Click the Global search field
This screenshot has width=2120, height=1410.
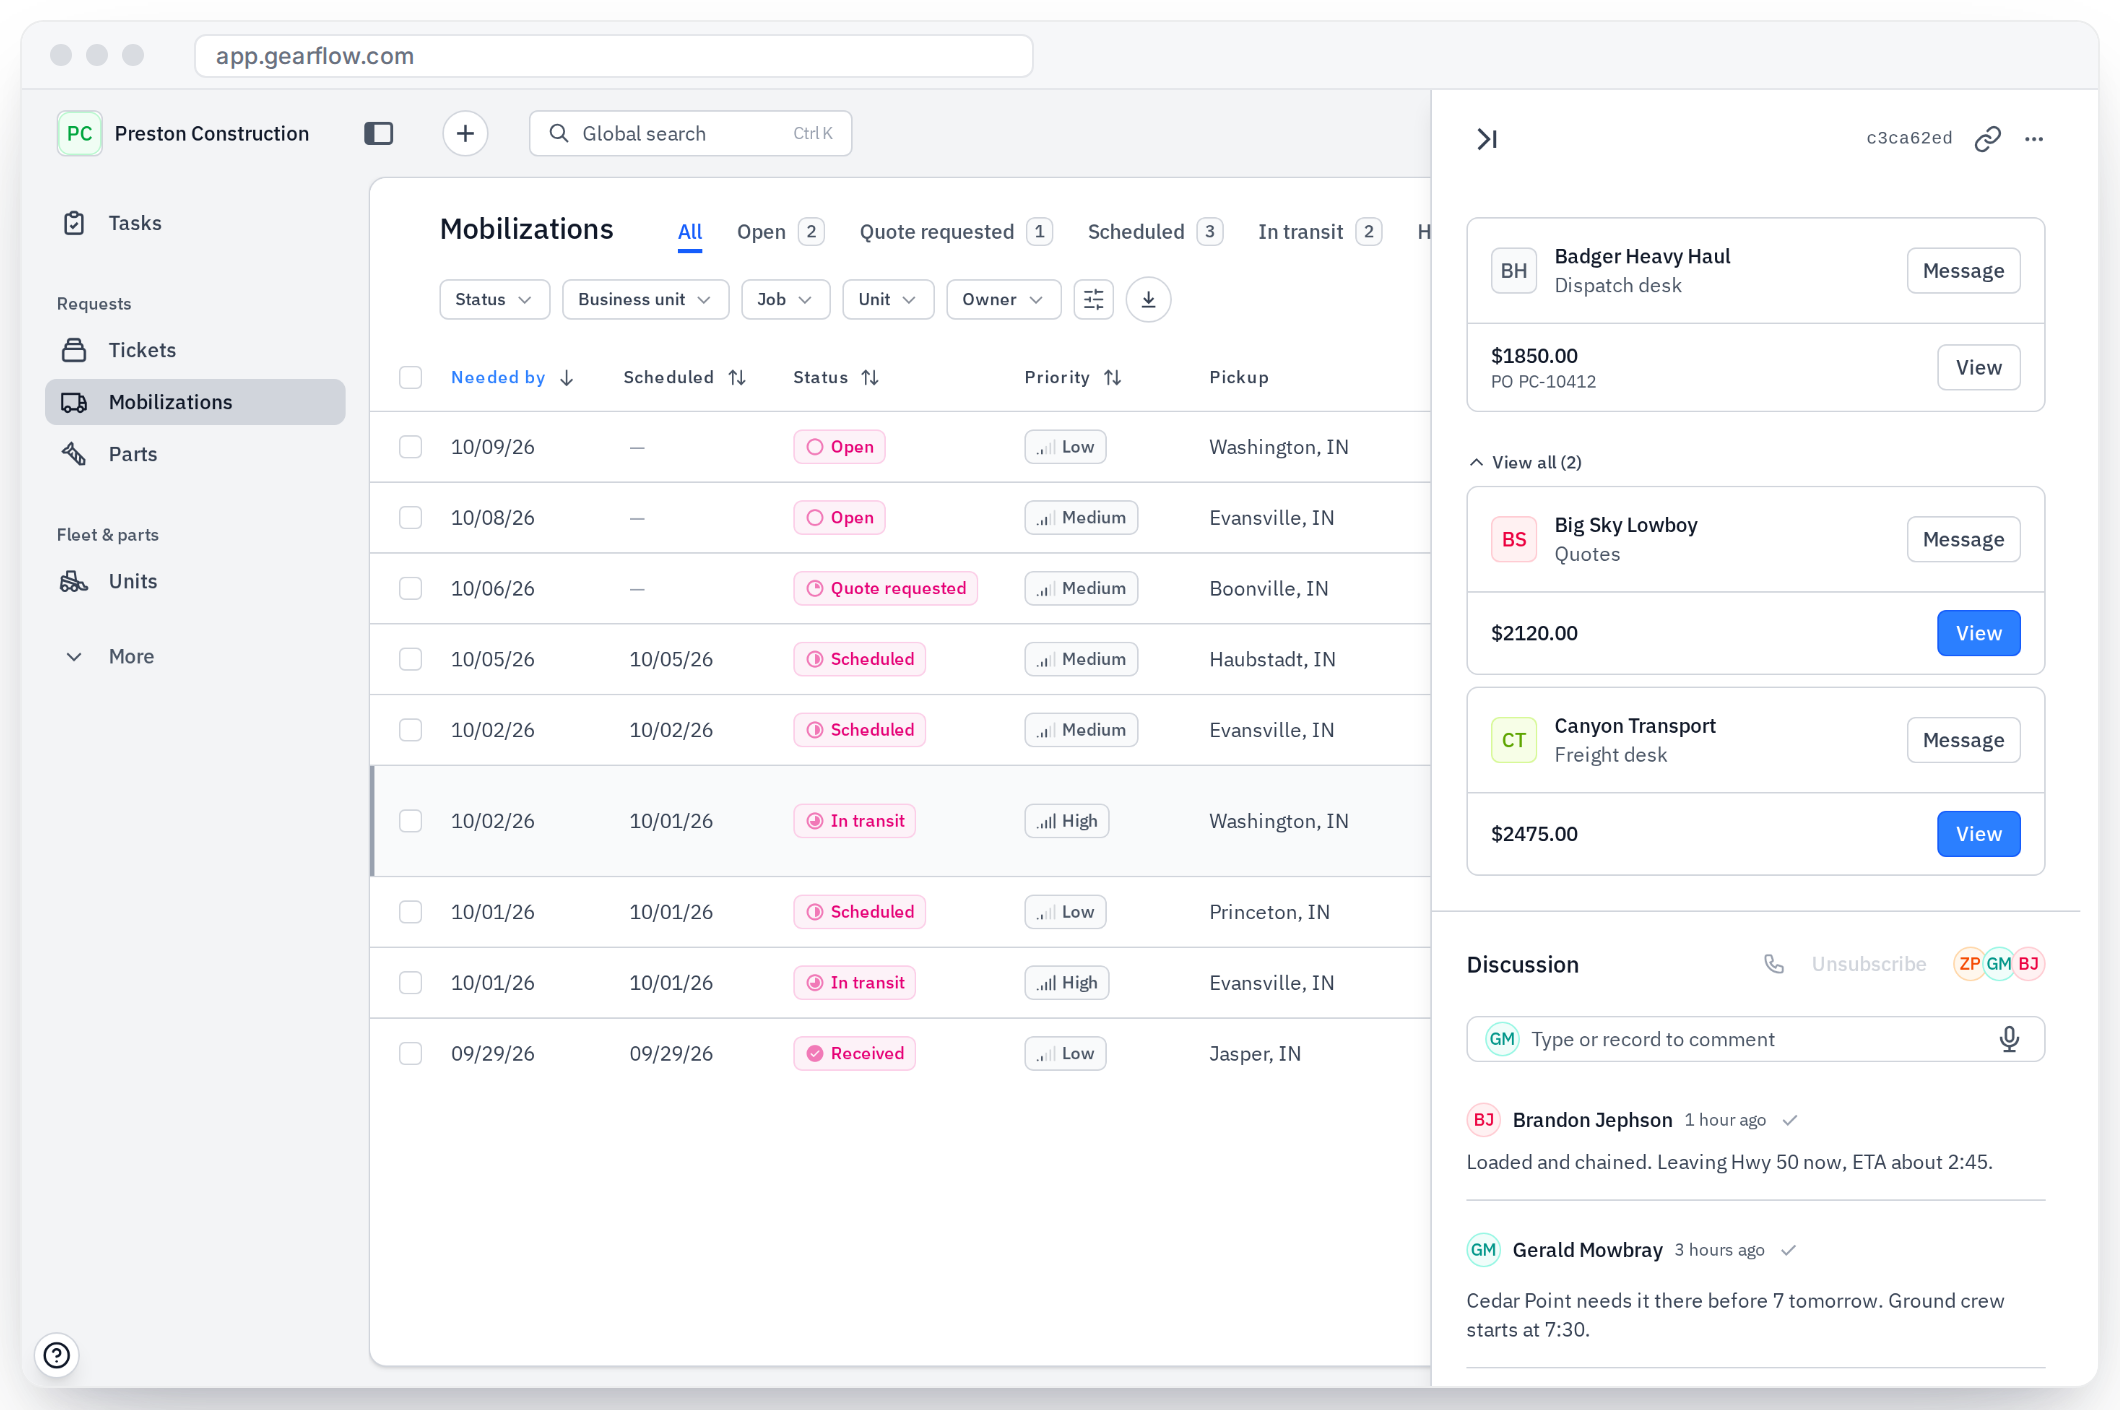click(690, 133)
